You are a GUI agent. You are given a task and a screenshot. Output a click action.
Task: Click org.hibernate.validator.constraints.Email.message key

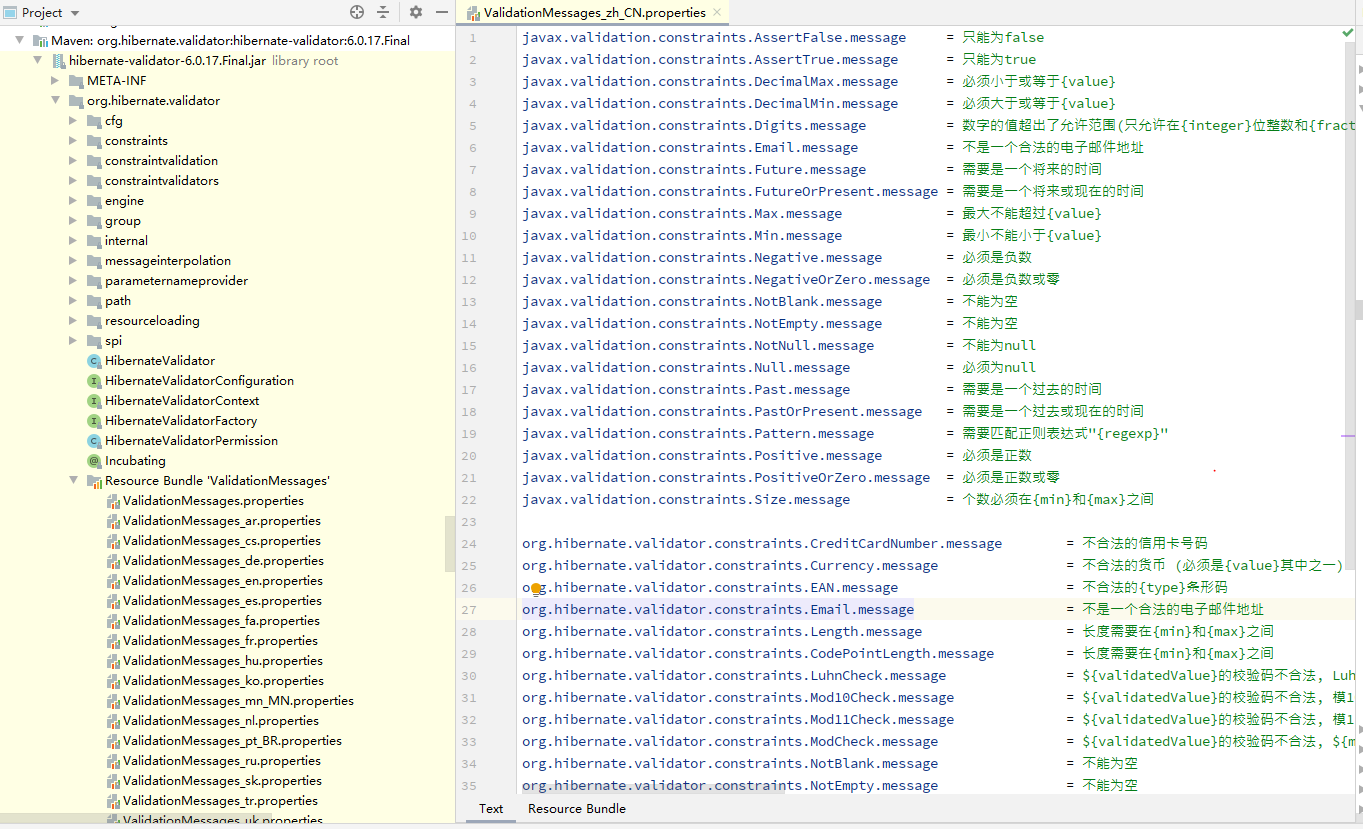pos(718,609)
